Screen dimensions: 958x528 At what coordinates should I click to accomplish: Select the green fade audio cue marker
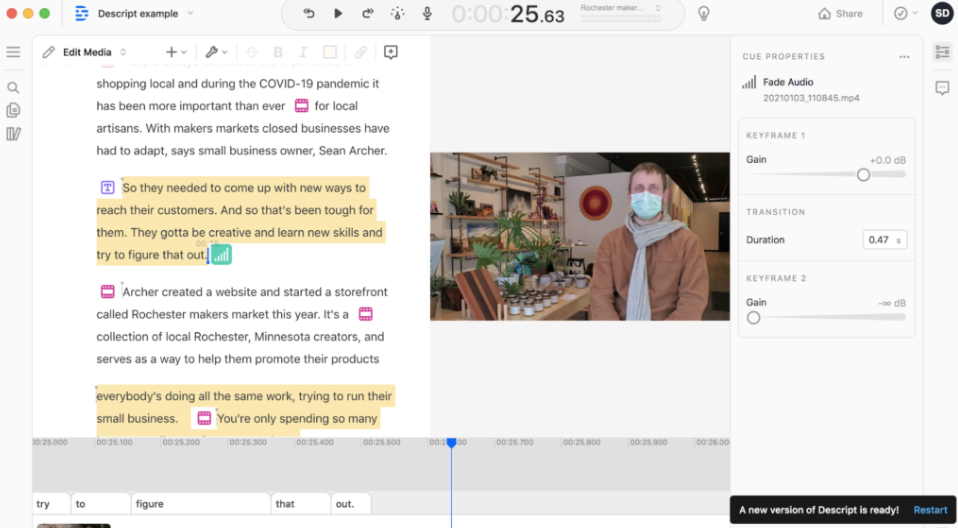[x=221, y=254]
